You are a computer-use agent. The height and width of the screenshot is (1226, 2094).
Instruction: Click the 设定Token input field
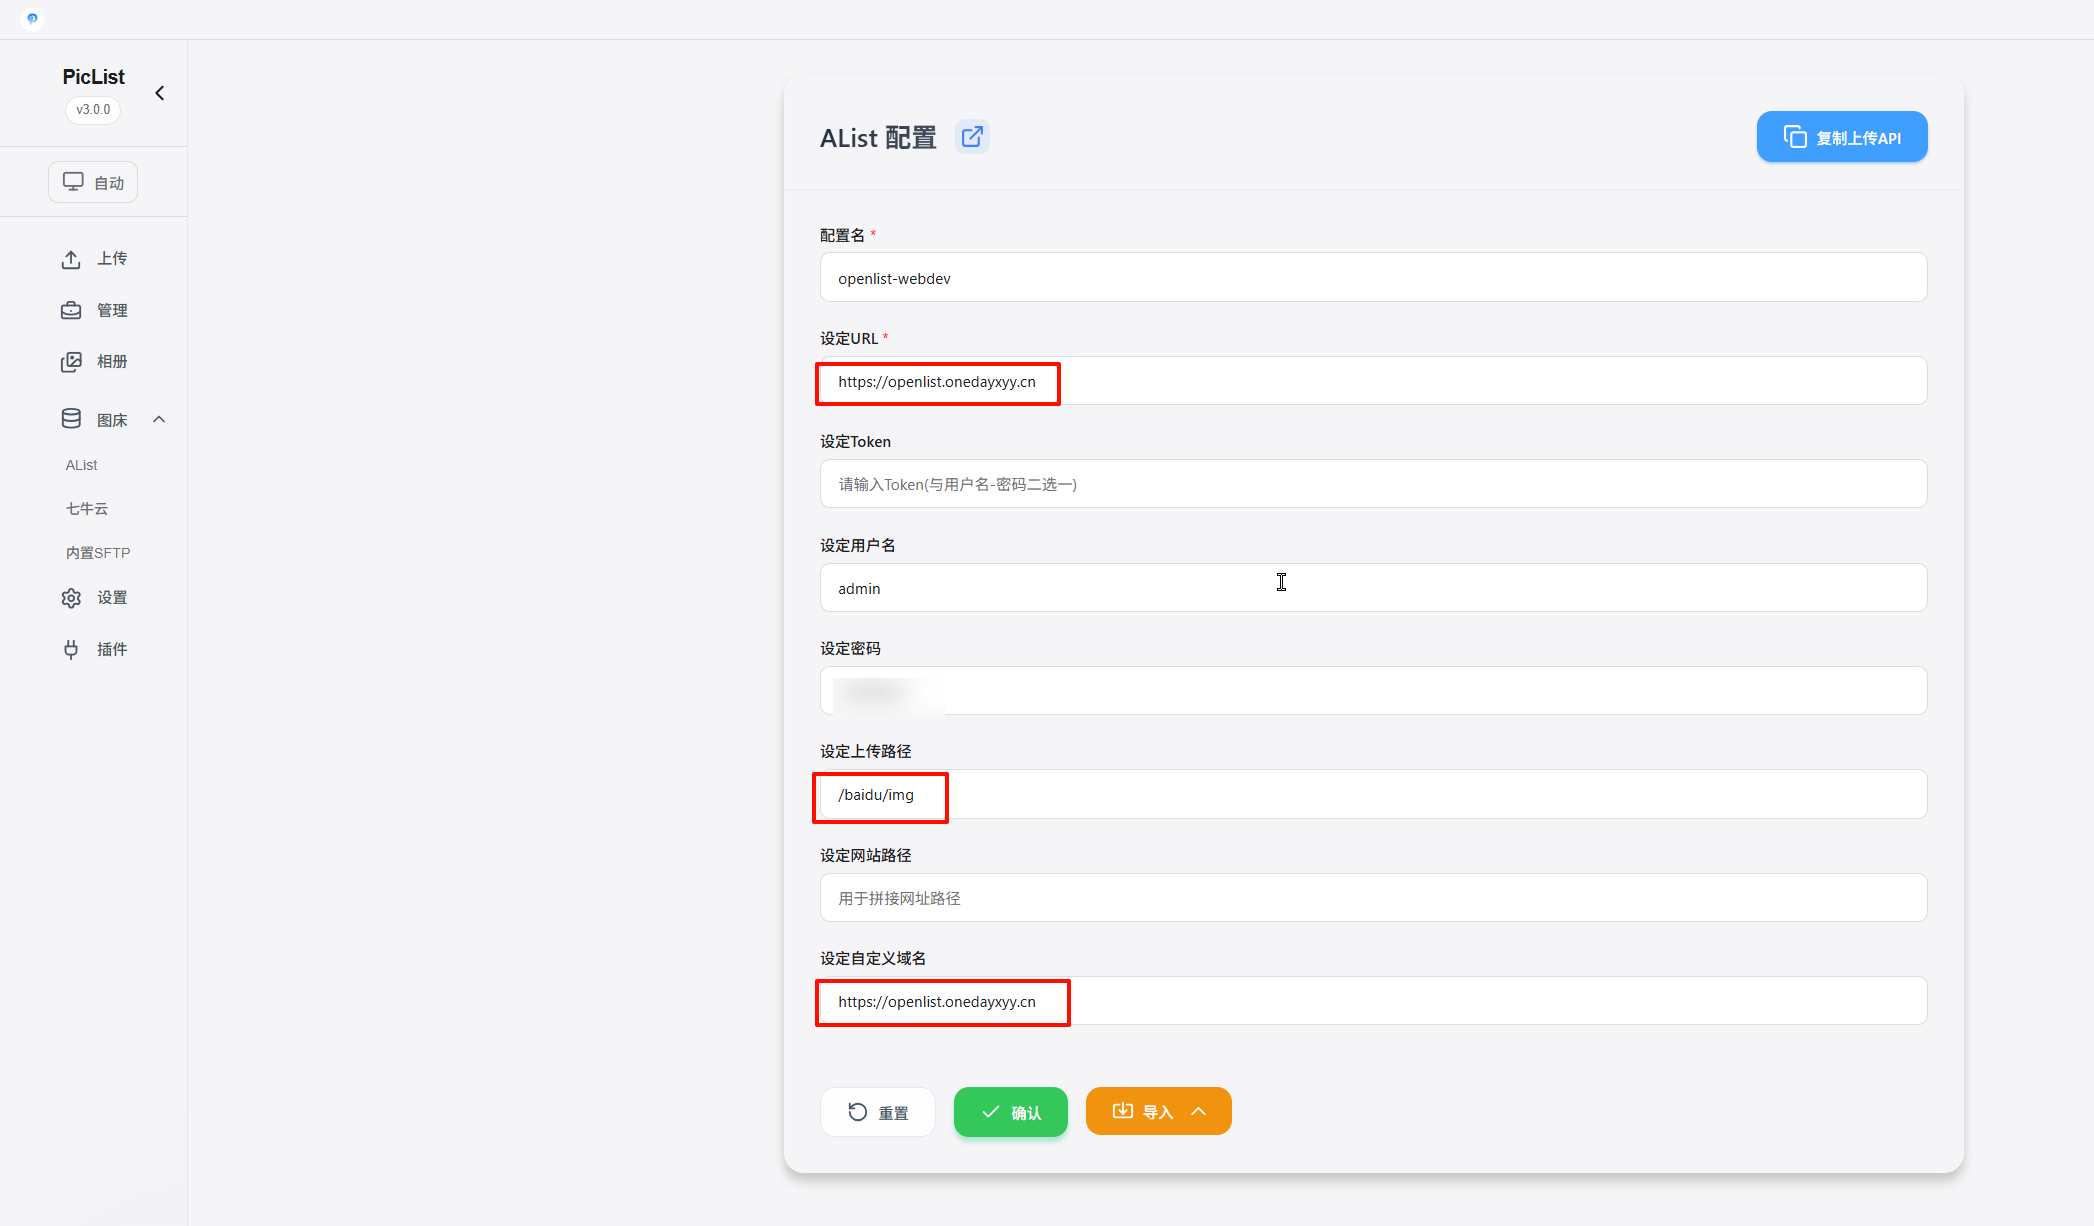tap(1372, 484)
